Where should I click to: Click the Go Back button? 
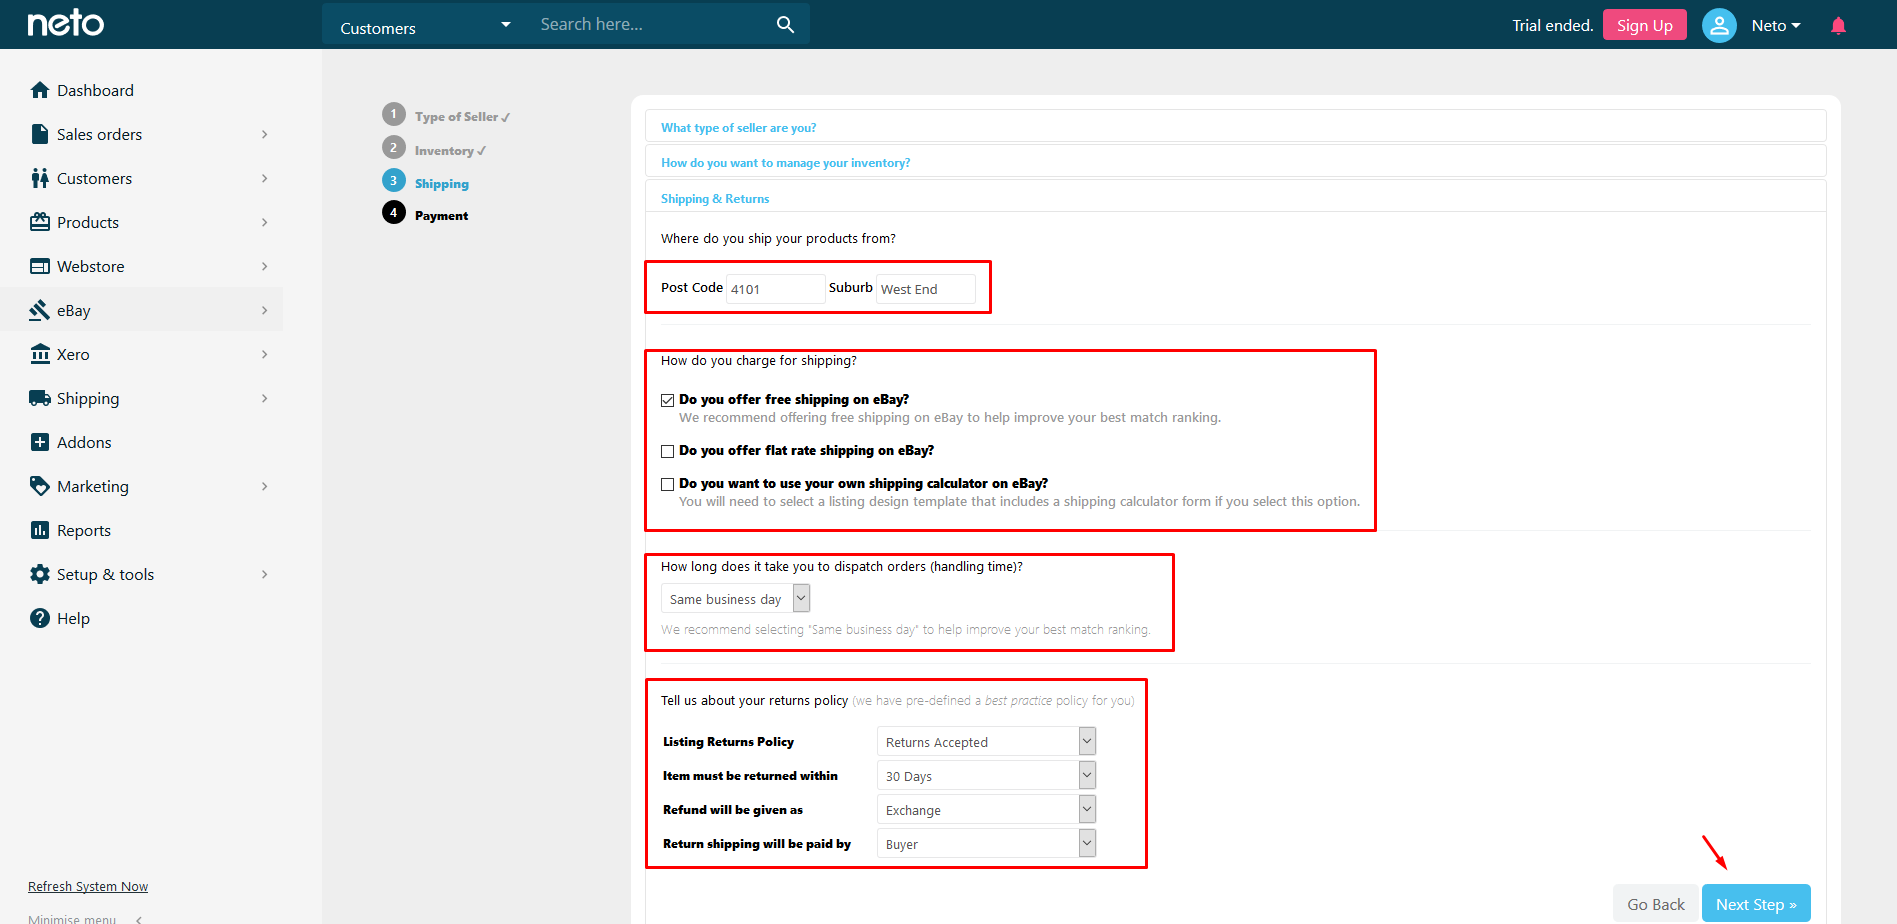coord(1656,904)
